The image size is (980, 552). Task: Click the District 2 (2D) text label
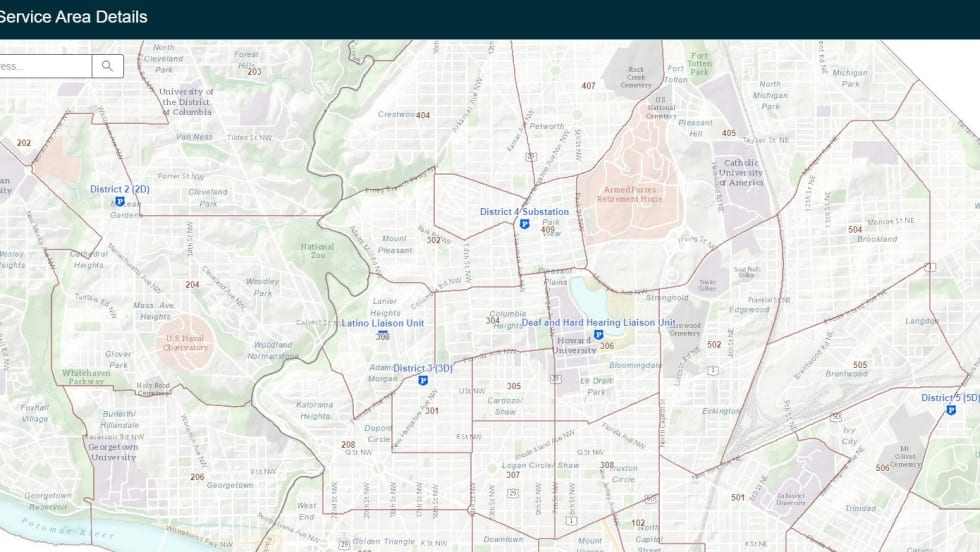[120, 189]
